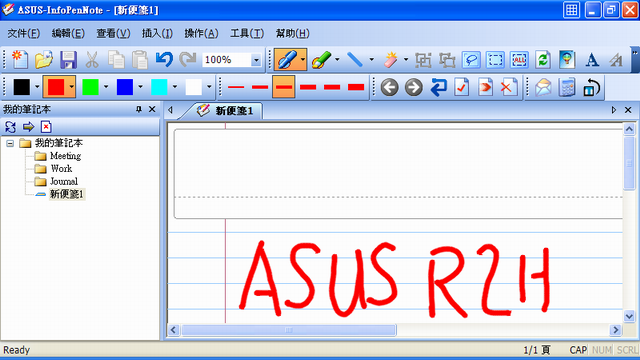Click the vertical scrollbar down arrow
This screenshot has height=360, width=640.
pyautogui.click(x=629, y=316)
